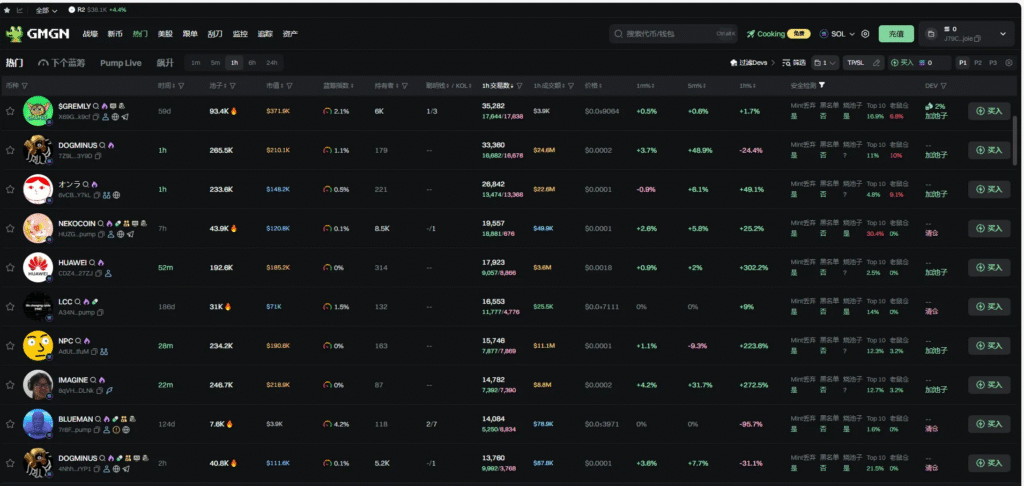Open the 监控 menu item
The image size is (1024, 486).
pos(240,34)
